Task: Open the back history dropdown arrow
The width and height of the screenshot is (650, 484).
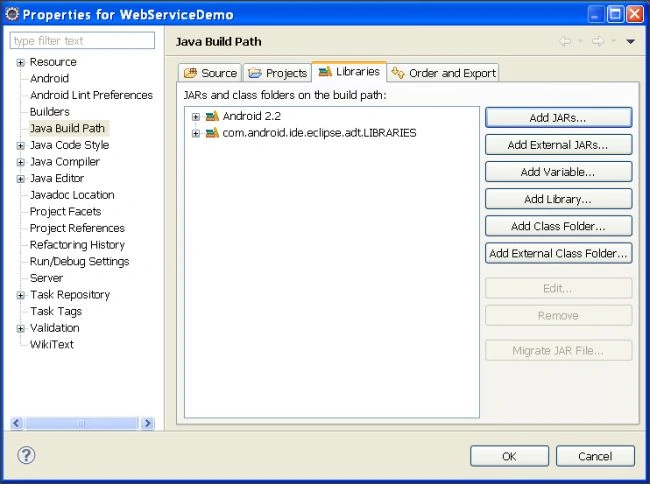Action: click(580, 41)
